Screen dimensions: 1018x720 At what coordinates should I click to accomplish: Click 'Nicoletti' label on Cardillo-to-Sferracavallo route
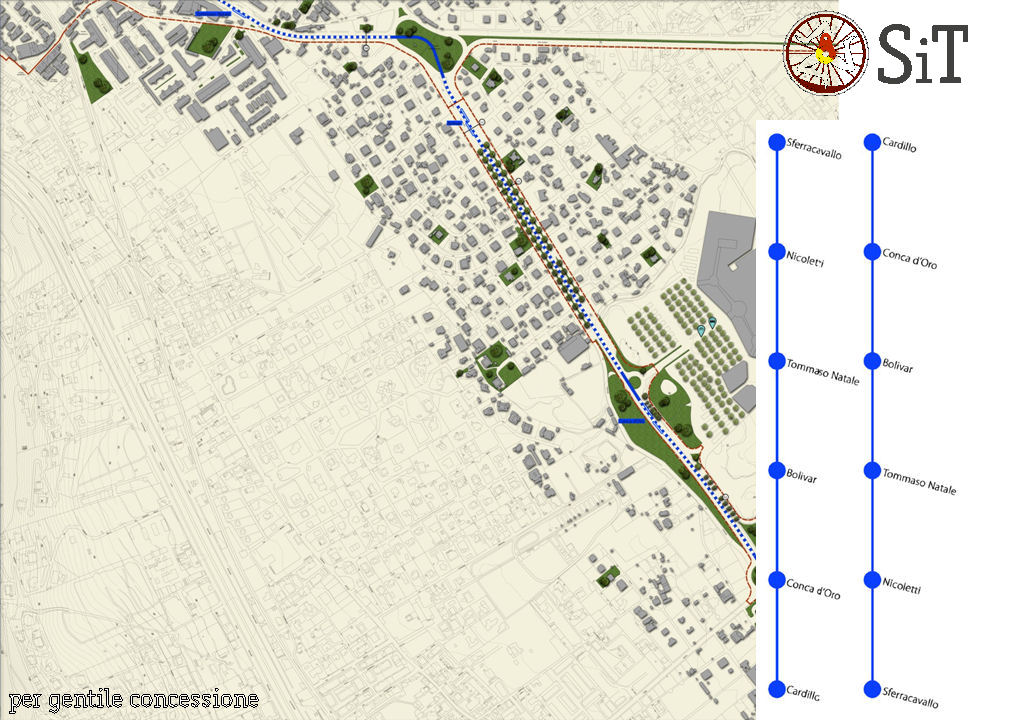[902, 586]
